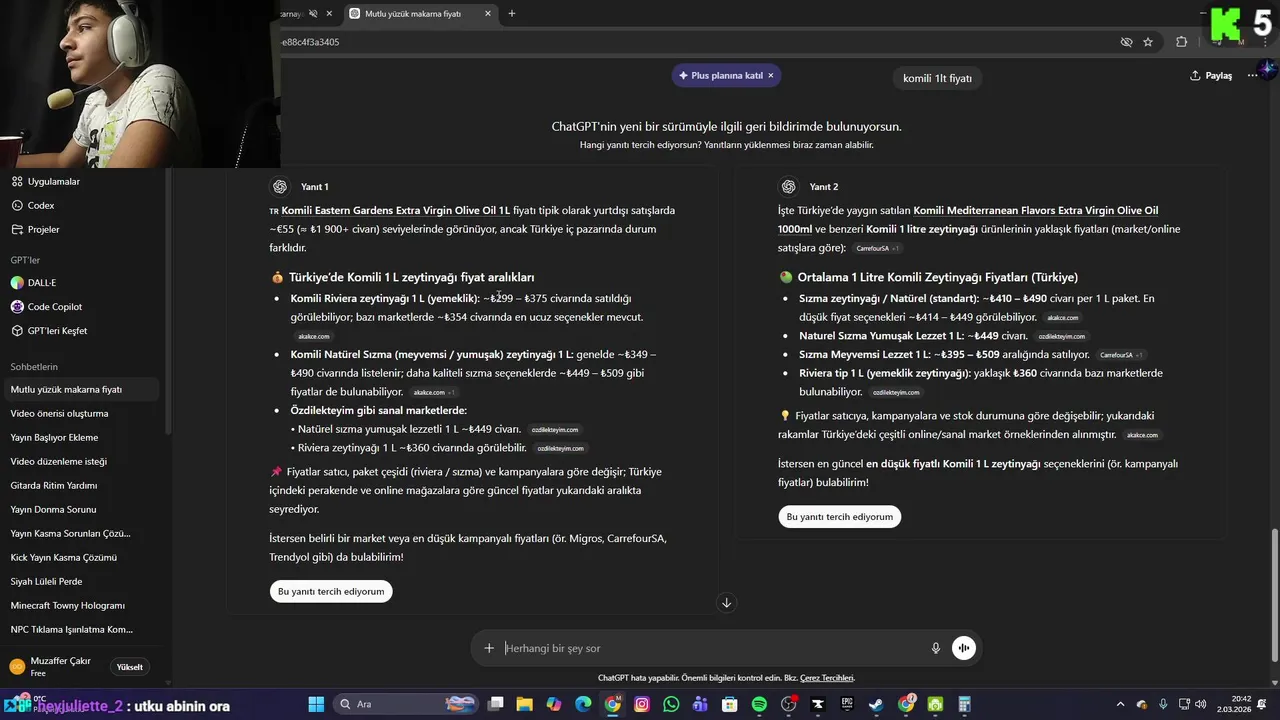This screenshot has height=720, width=1280.
Task: Bookmark the page with the star icon
Action: 1148,42
